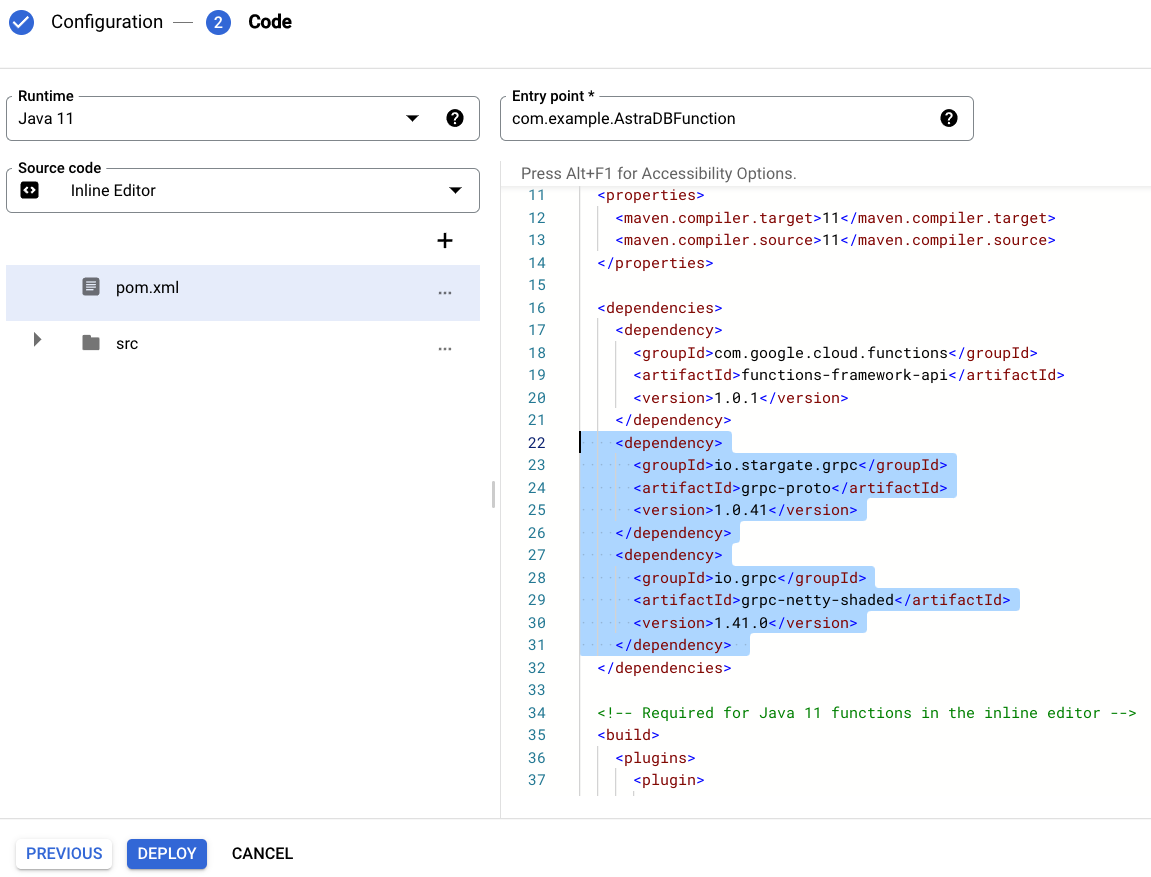This screenshot has height=877, width=1151.
Task: Click the src folder icon
Action: (x=91, y=343)
